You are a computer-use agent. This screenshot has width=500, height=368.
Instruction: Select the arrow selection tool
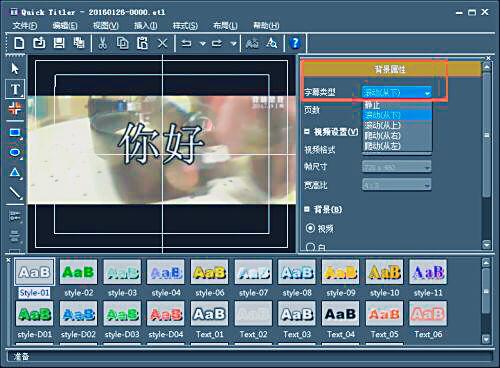coord(15,69)
